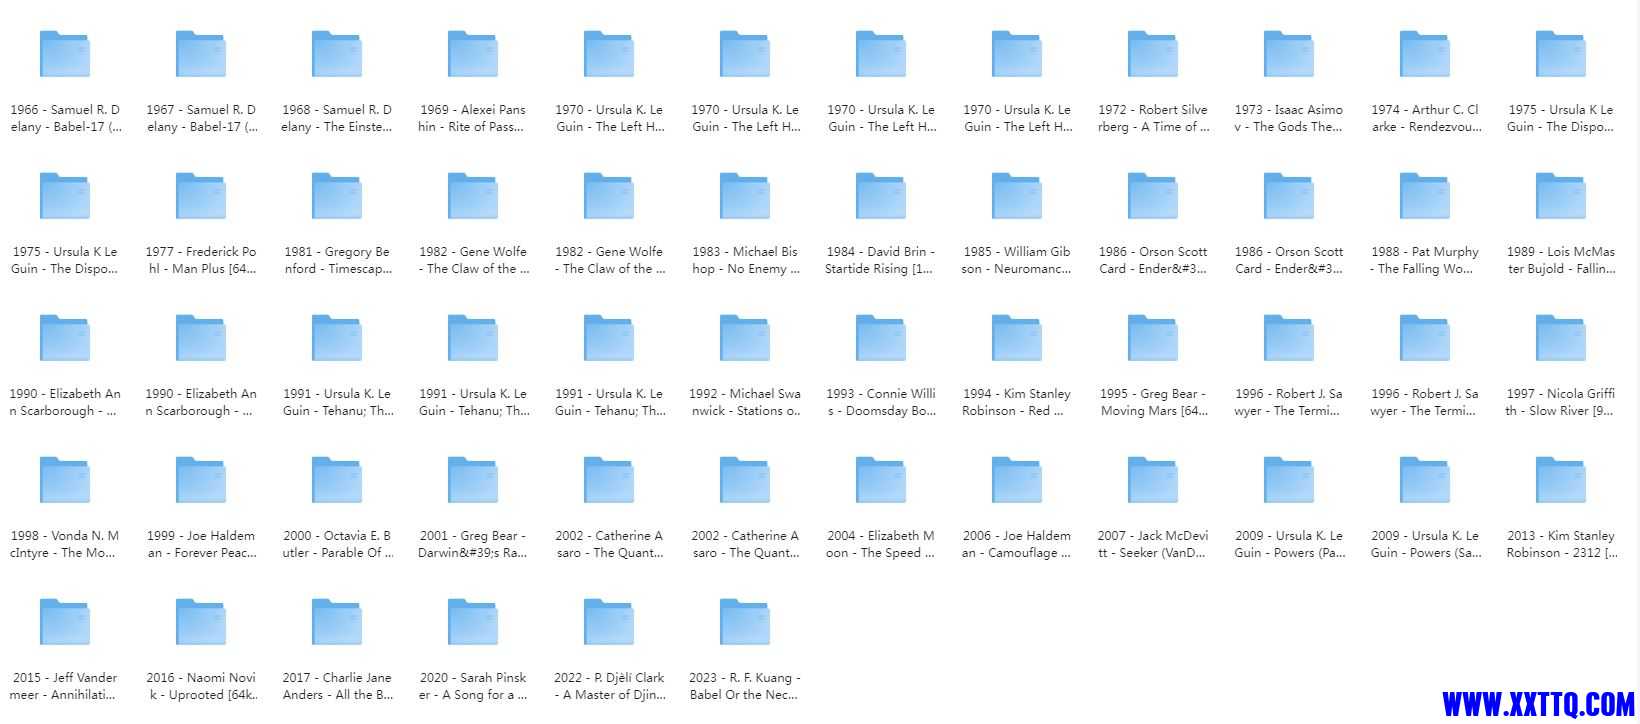Select the 1983 Michael Bishop folder icon
The image size is (1640, 724).
[x=745, y=196]
